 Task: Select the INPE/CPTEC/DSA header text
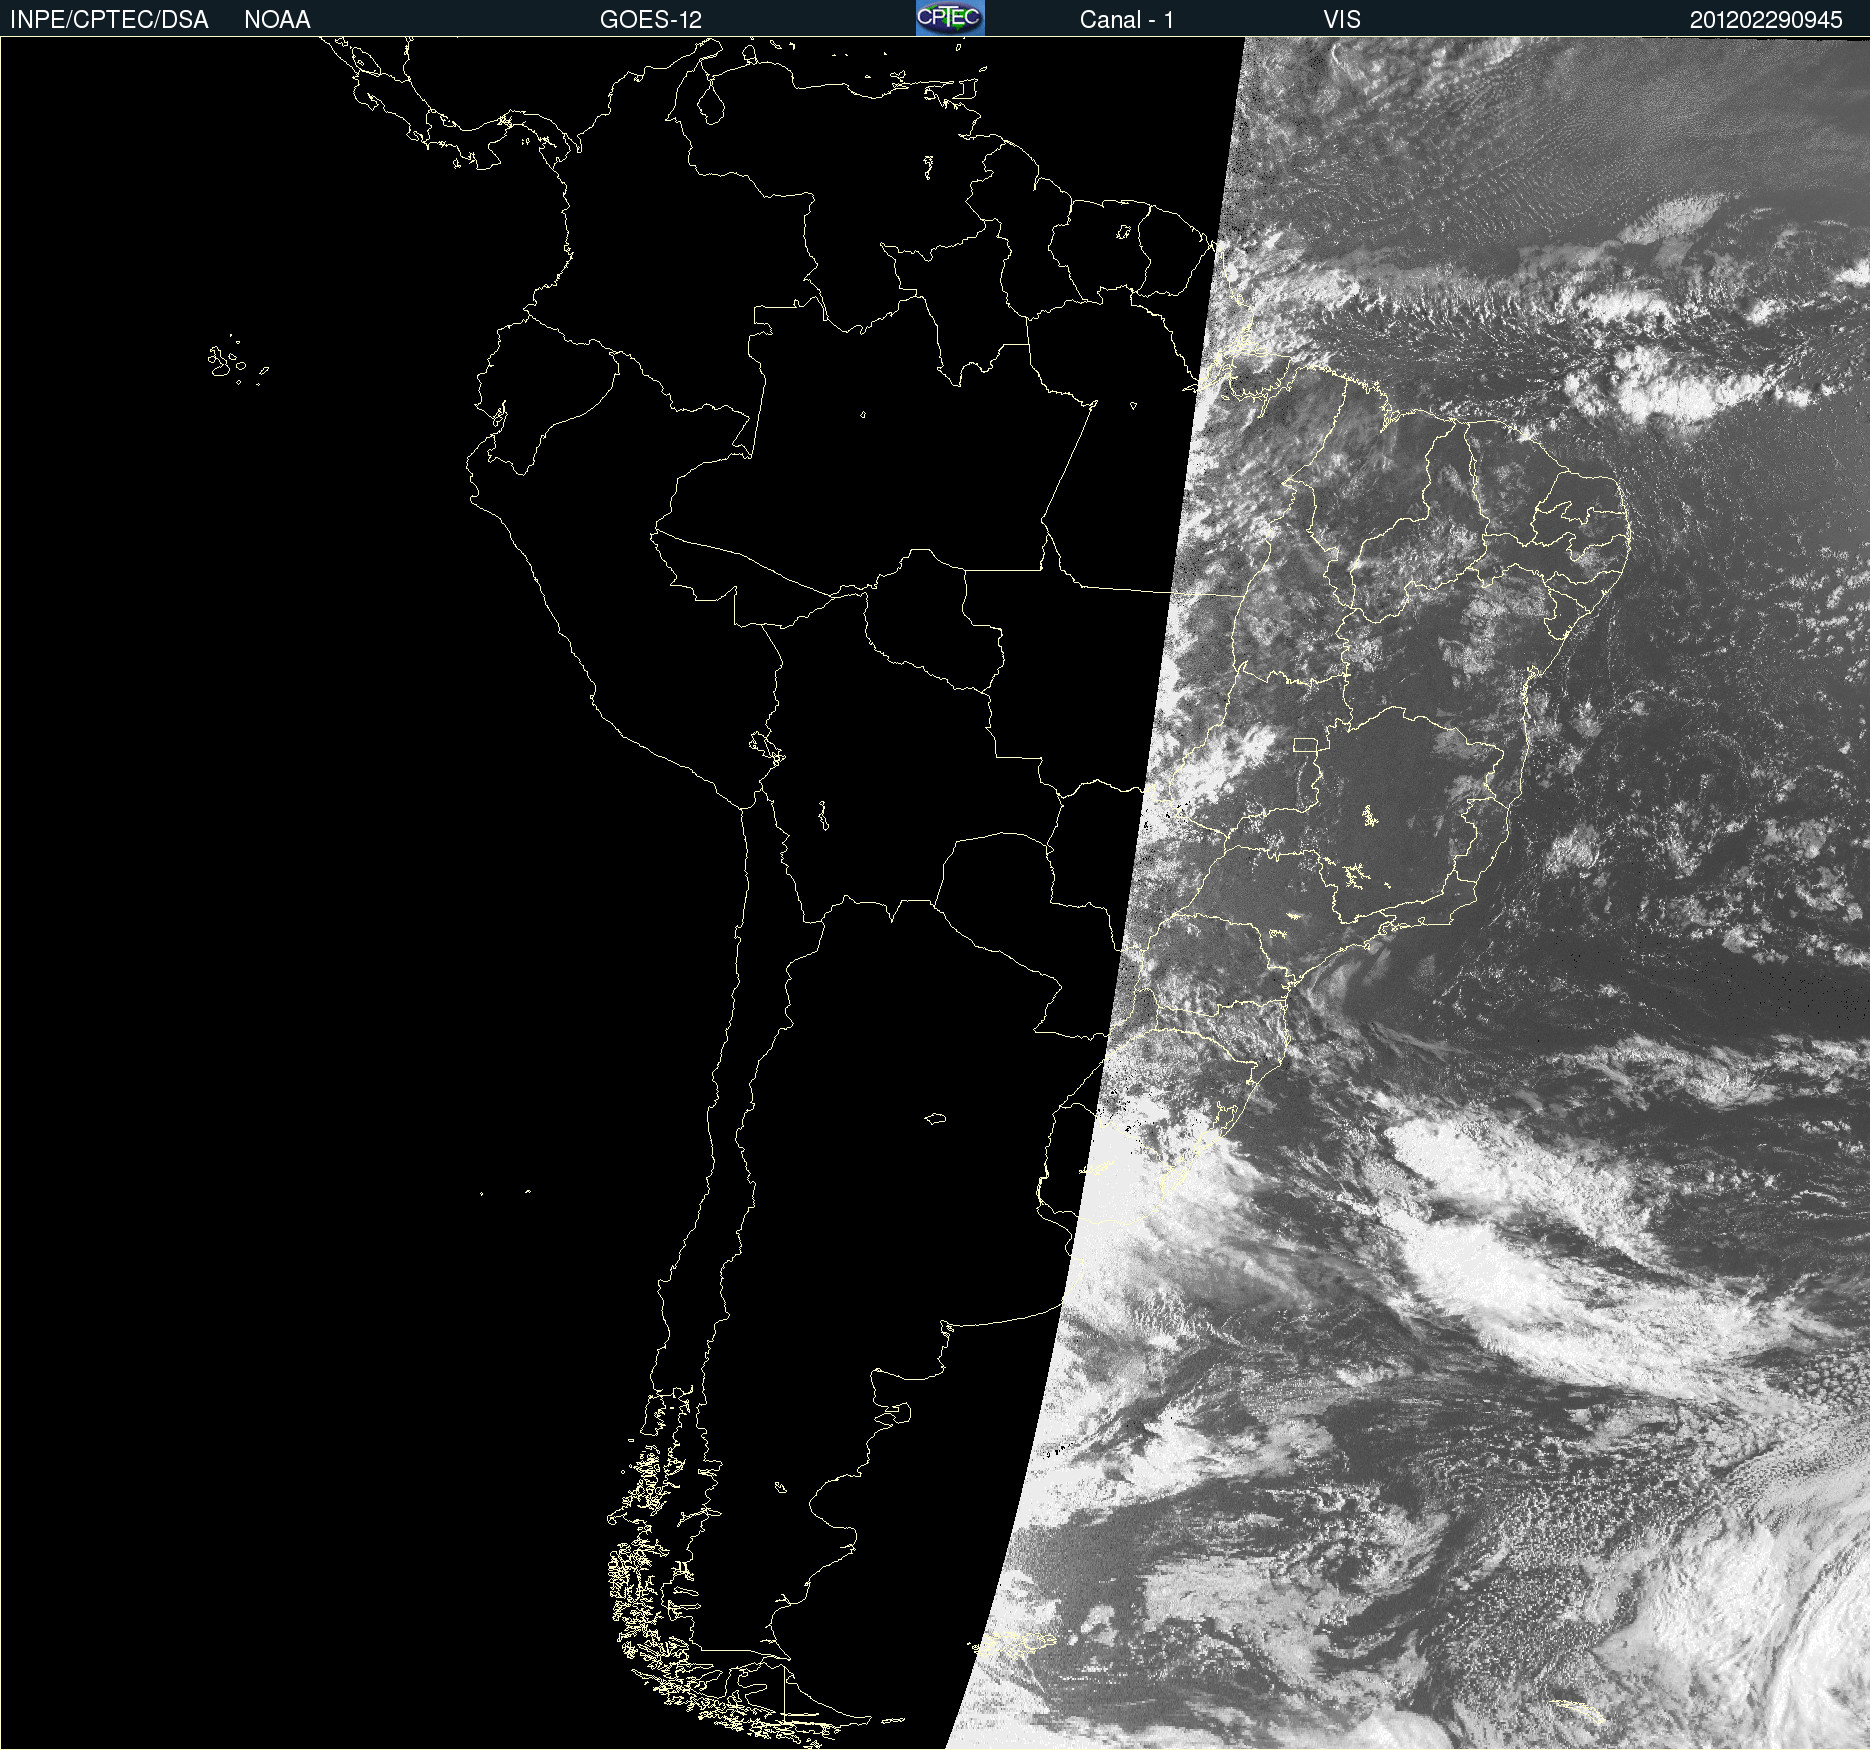[x=109, y=20]
